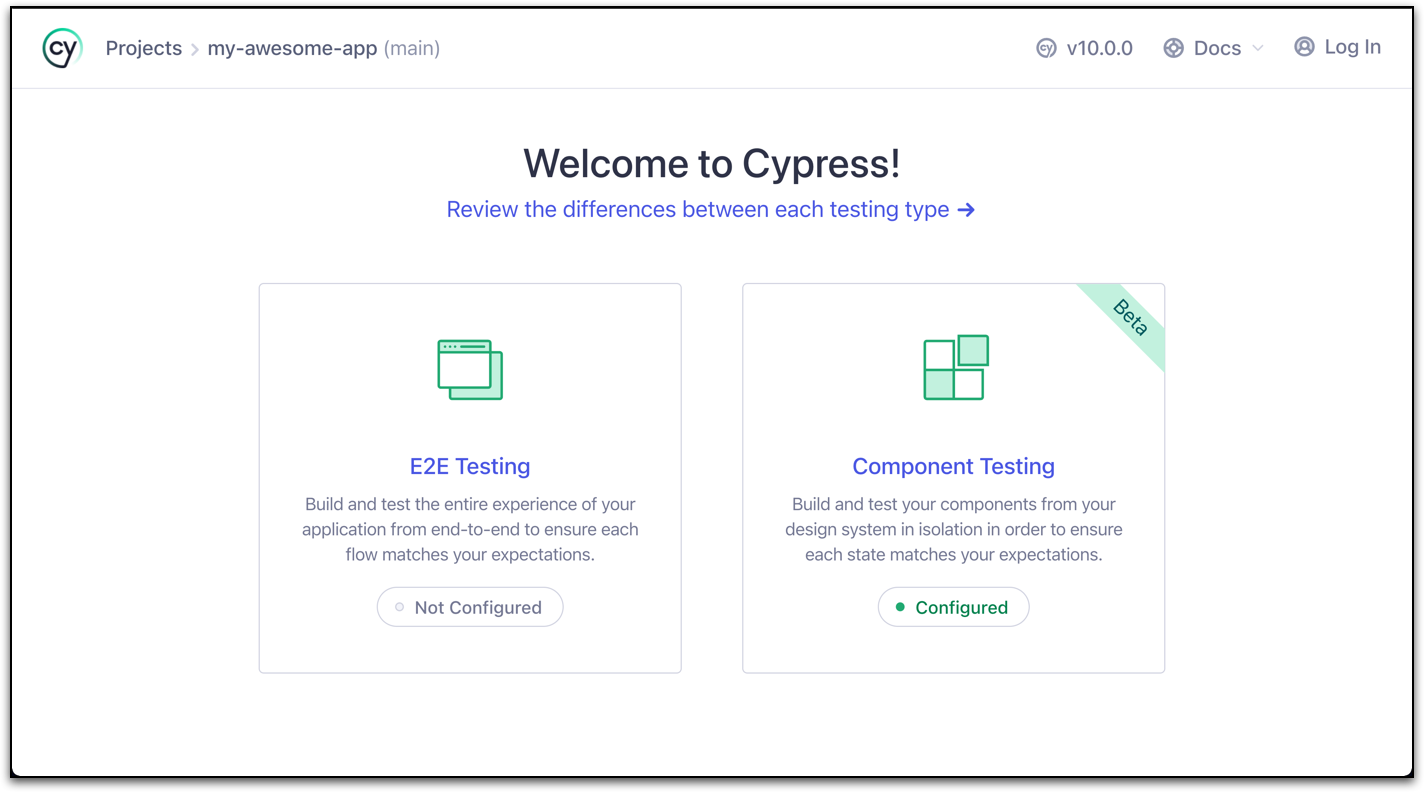Open the Docs dropdown chevron

[x=1258, y=47]
